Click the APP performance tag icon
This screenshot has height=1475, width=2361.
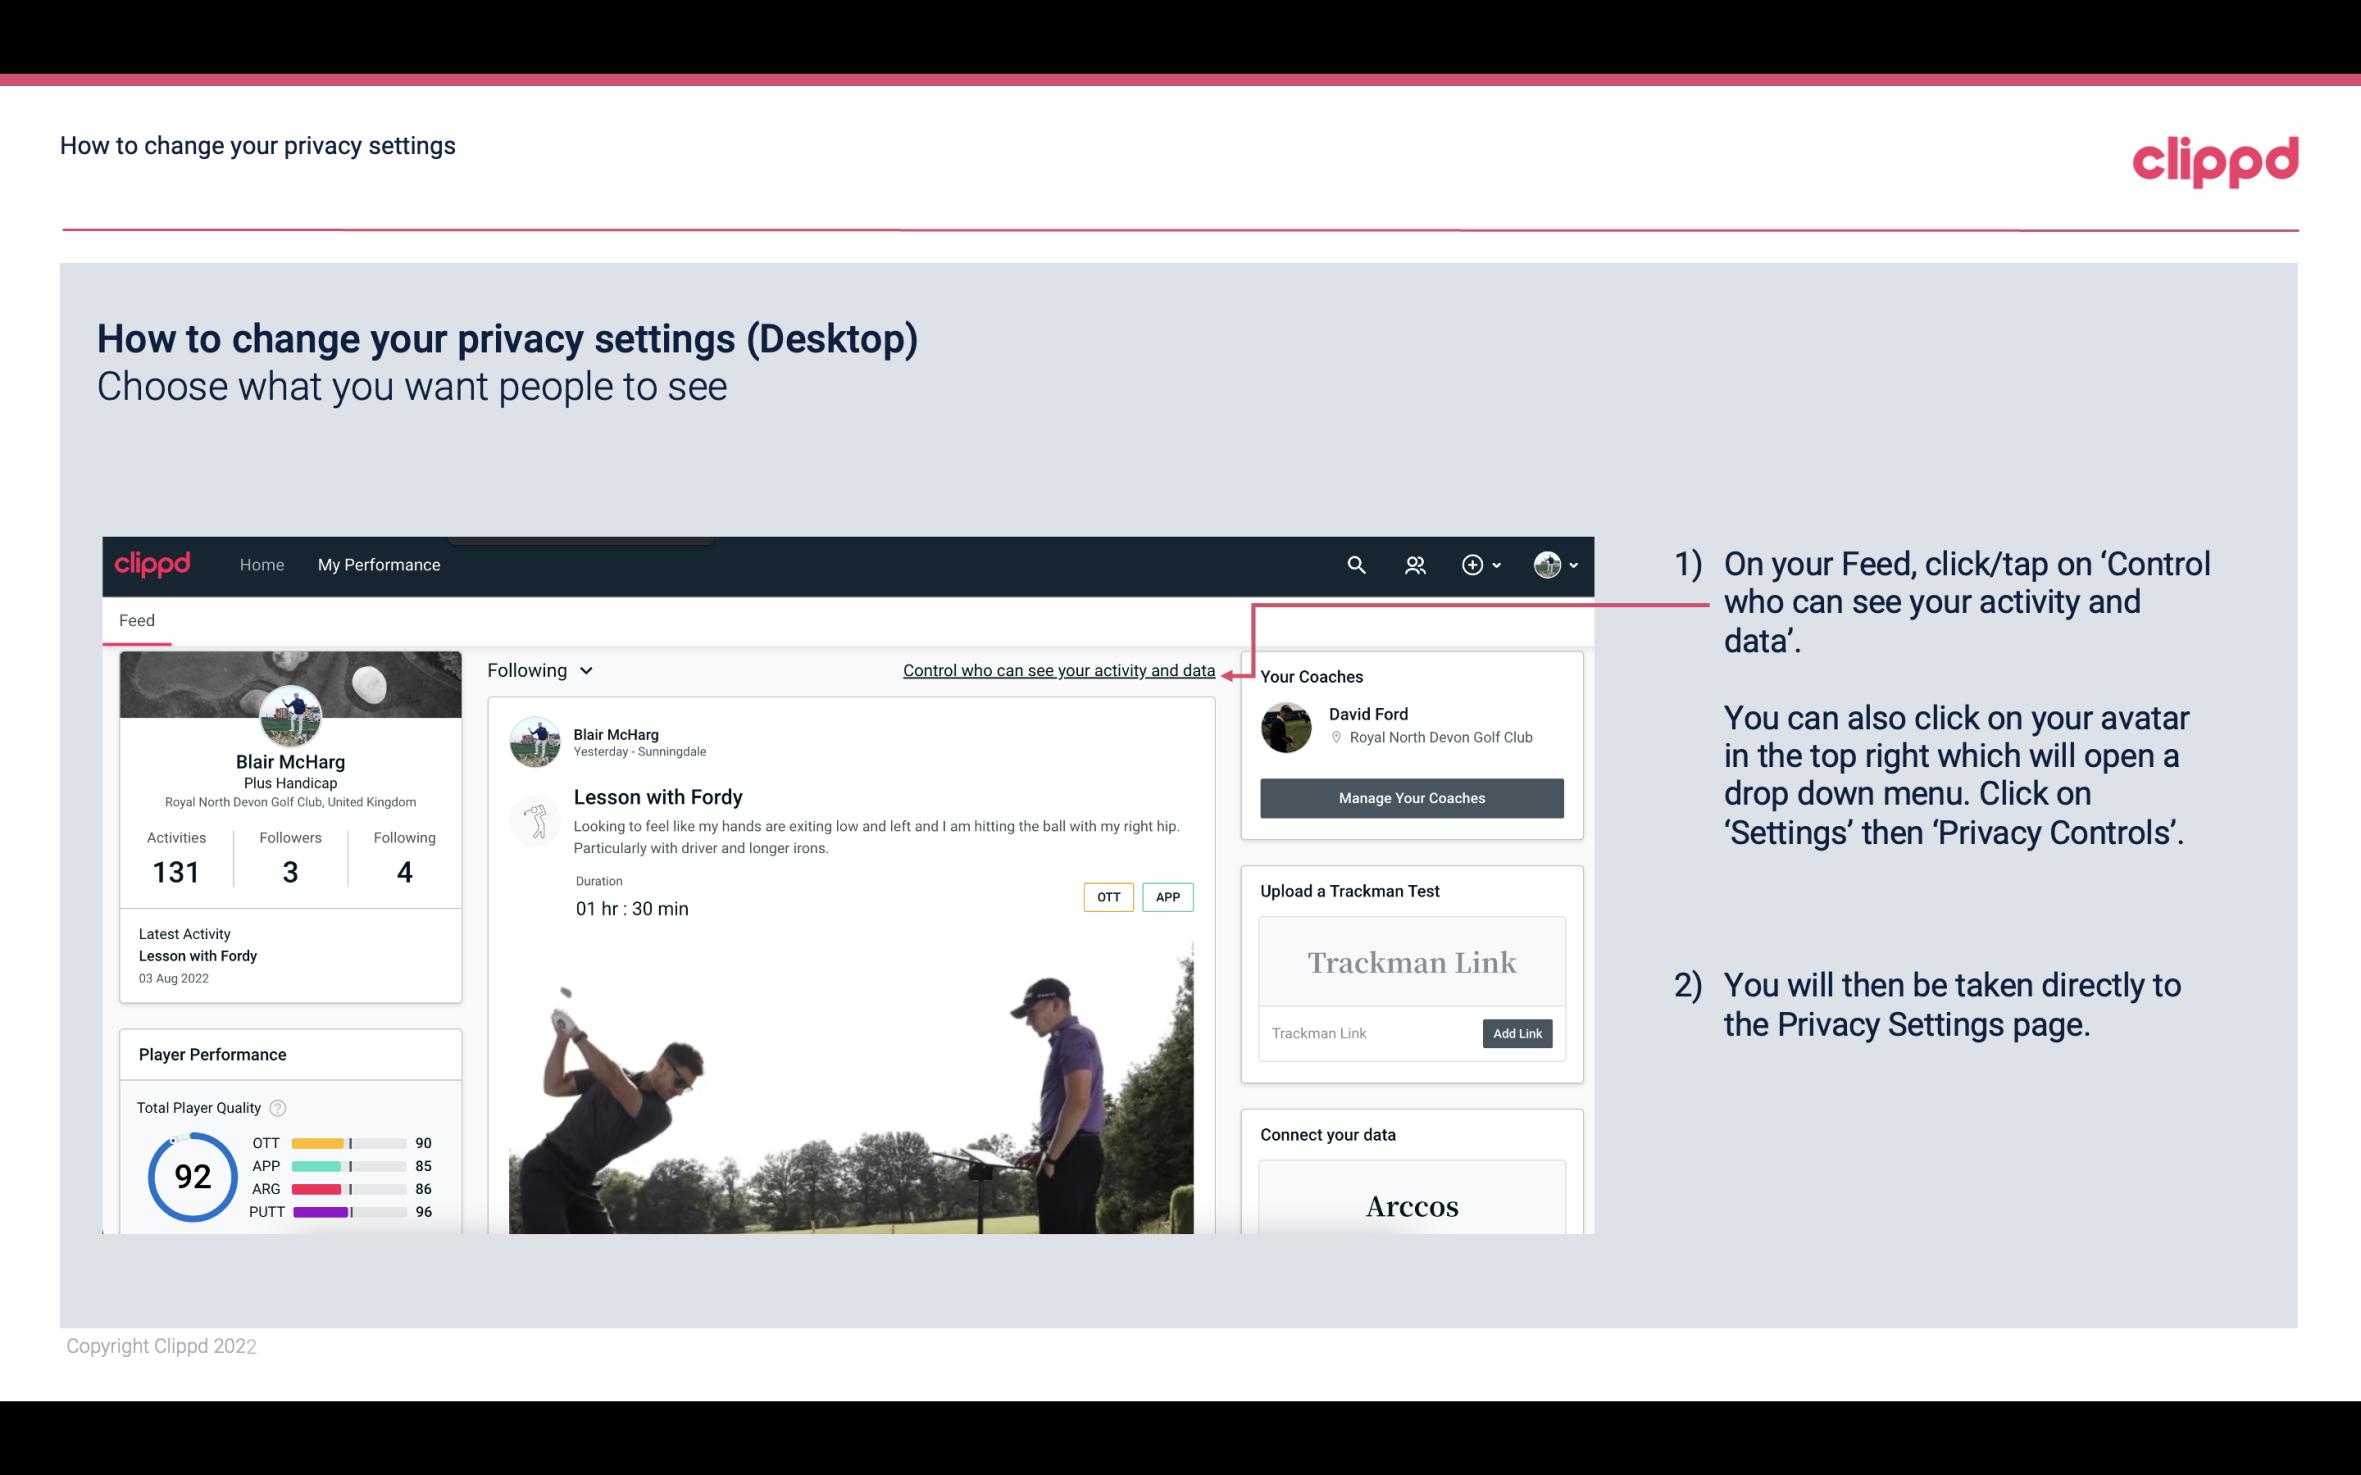tap(1169, 894)
